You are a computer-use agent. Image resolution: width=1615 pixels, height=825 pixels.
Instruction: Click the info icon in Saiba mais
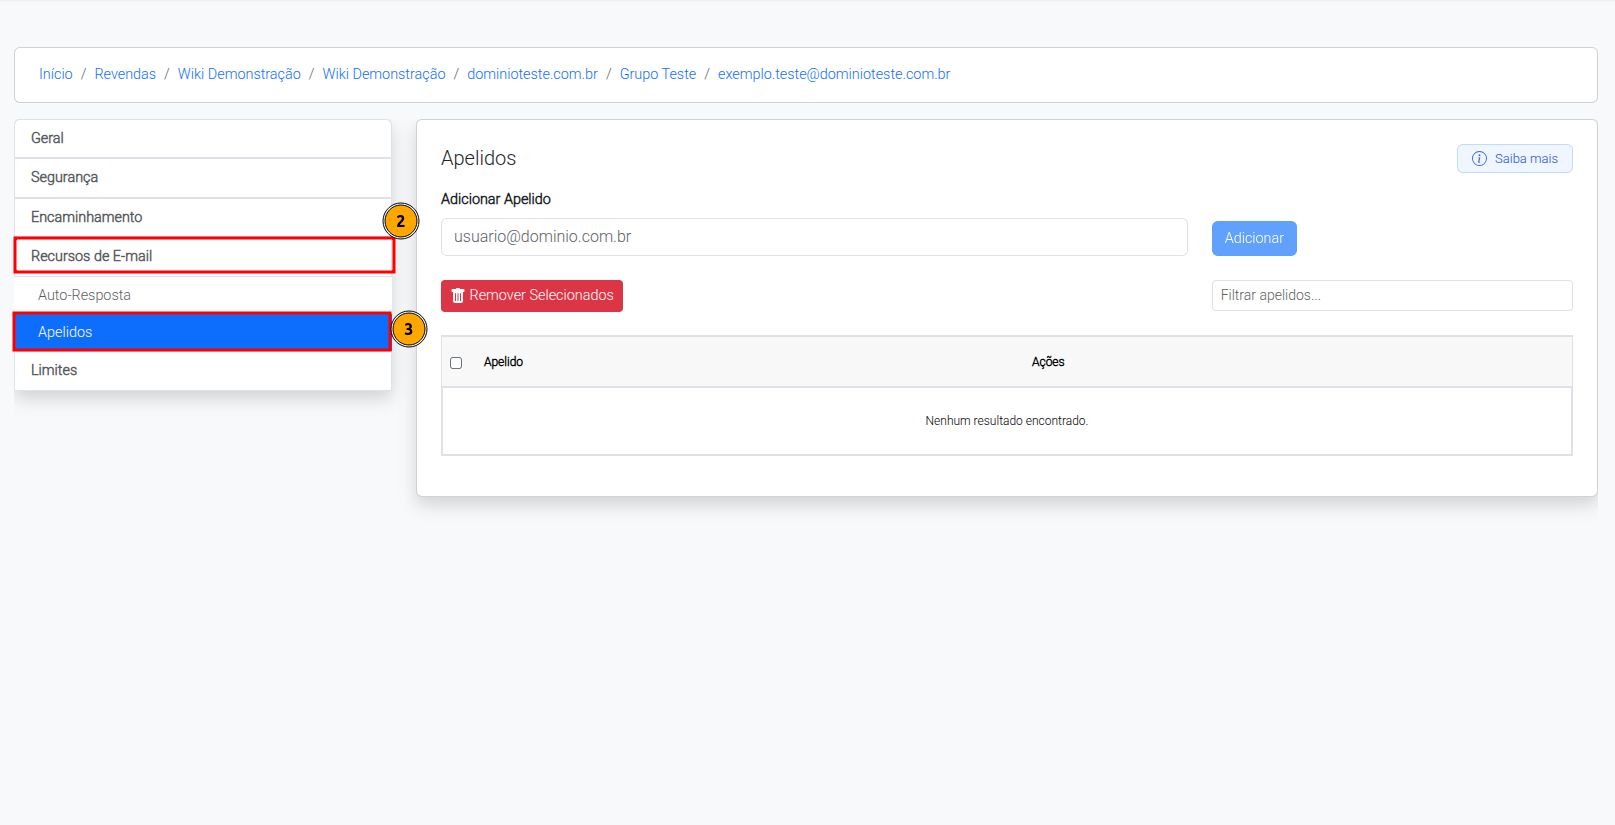(1479, 159)
